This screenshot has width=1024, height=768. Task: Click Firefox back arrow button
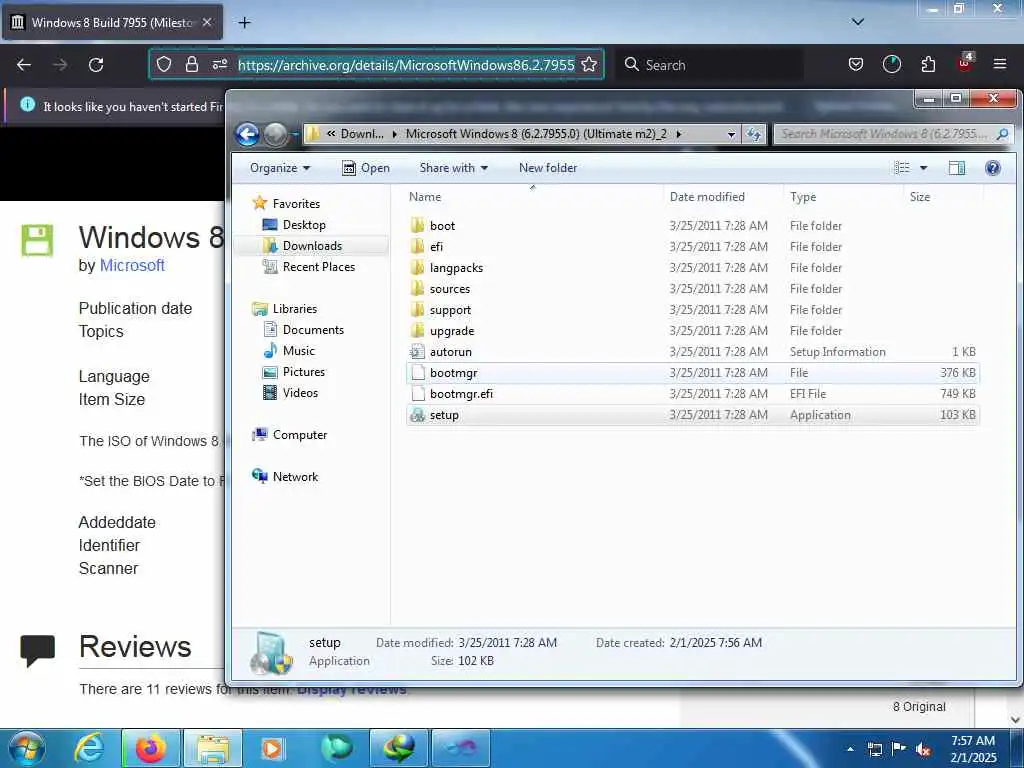[x=24, y=65]
